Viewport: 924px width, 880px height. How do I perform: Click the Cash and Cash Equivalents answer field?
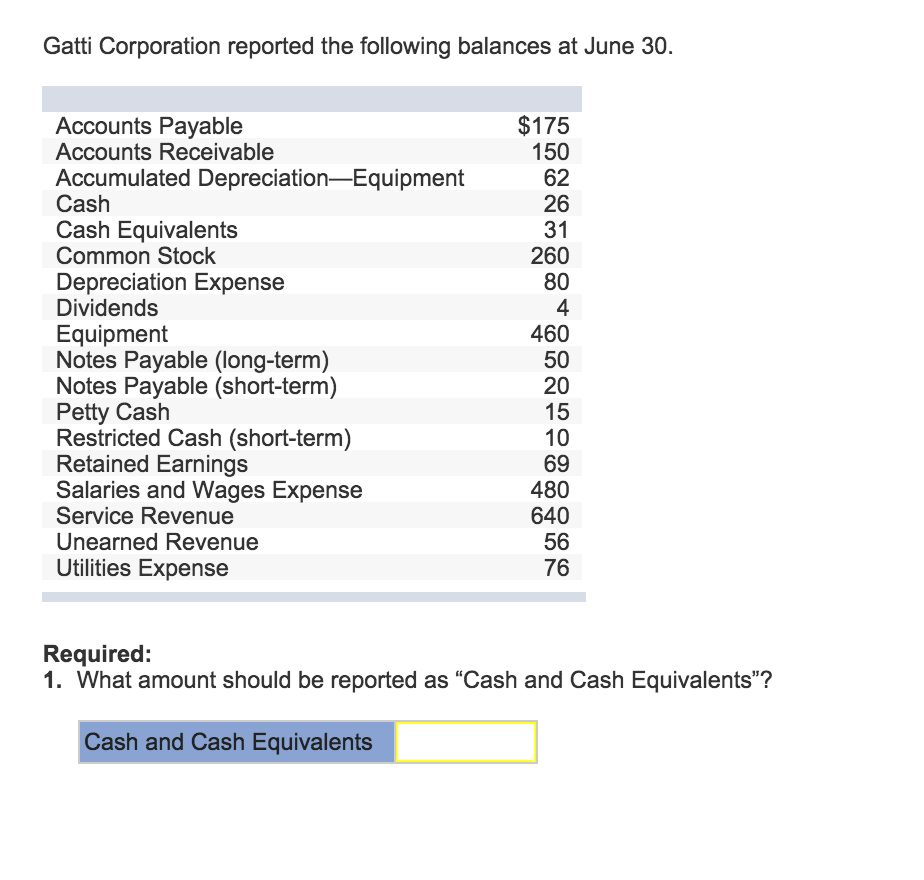click(x=466, y=742)
